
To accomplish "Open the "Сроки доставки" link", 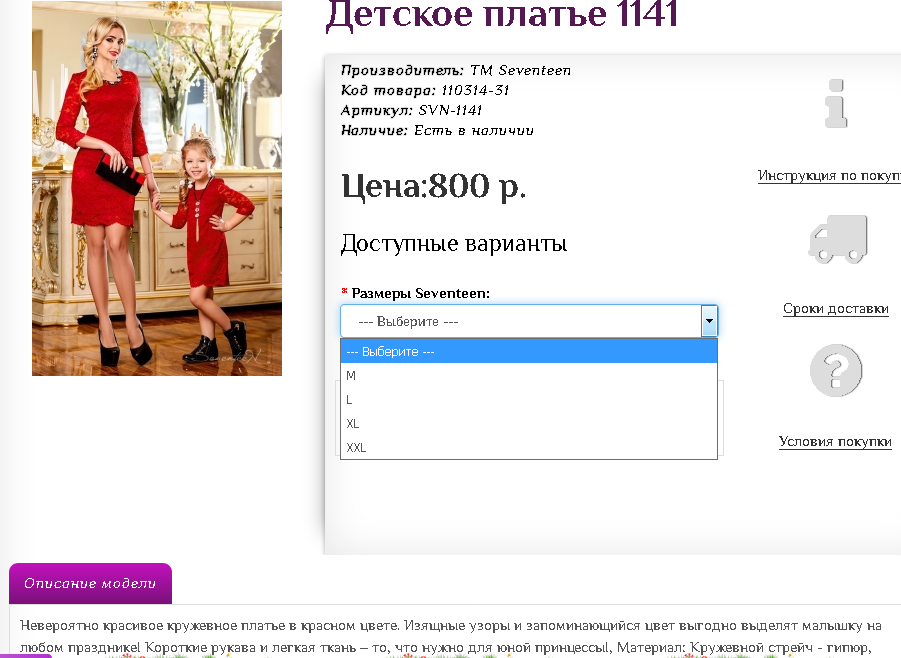I will click(836, 310).
